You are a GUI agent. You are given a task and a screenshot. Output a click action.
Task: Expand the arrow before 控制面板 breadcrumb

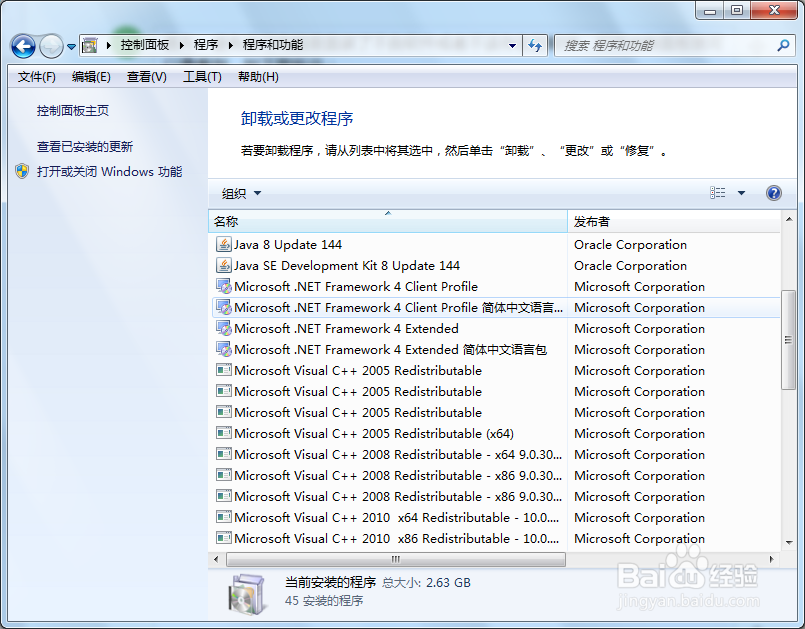click(109, 45)
